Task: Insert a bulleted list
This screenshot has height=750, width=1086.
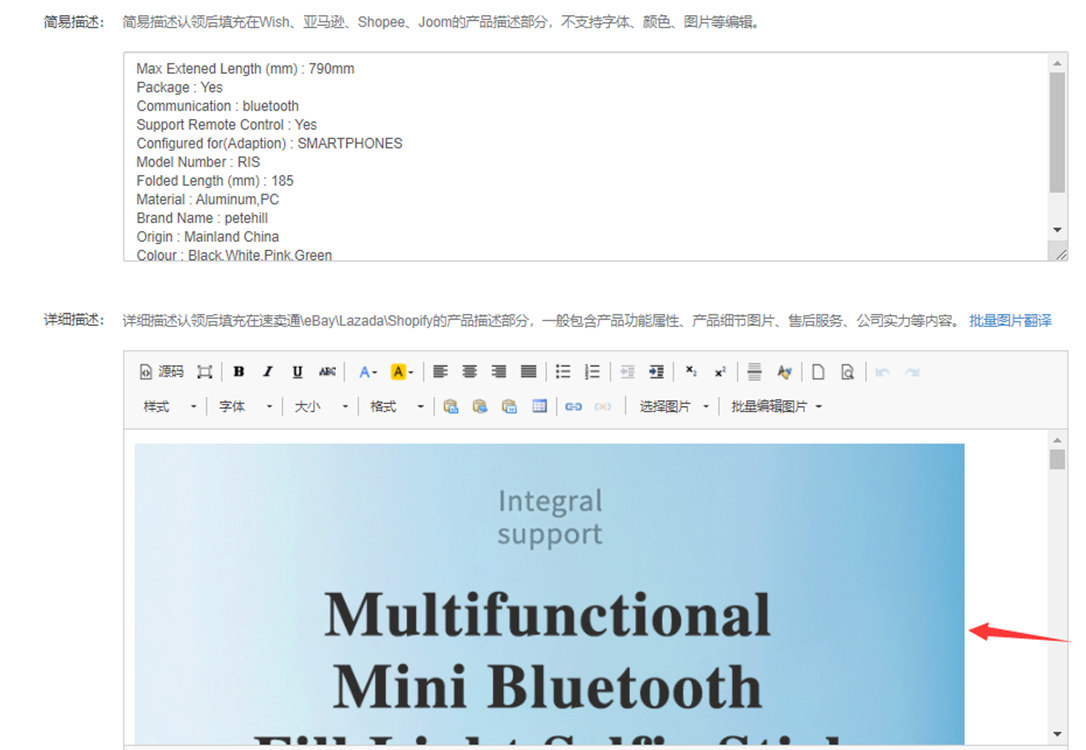Action: point(563,372)
